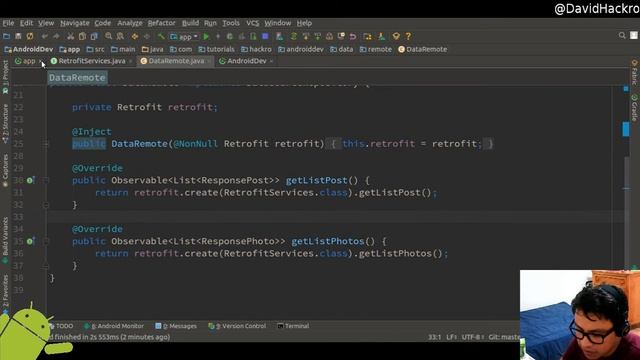Click the remote breadcrumb folder
Viewport: 640px width, 360px height.
pyautogui.click(x=376, y=49)
